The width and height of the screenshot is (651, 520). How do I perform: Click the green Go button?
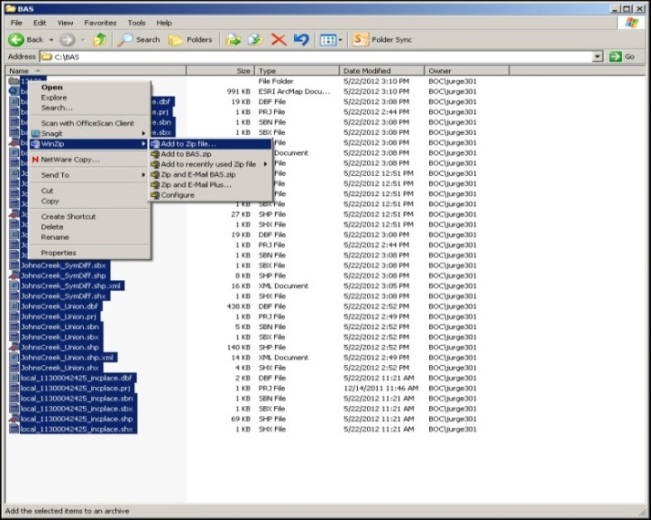point(626,57)
